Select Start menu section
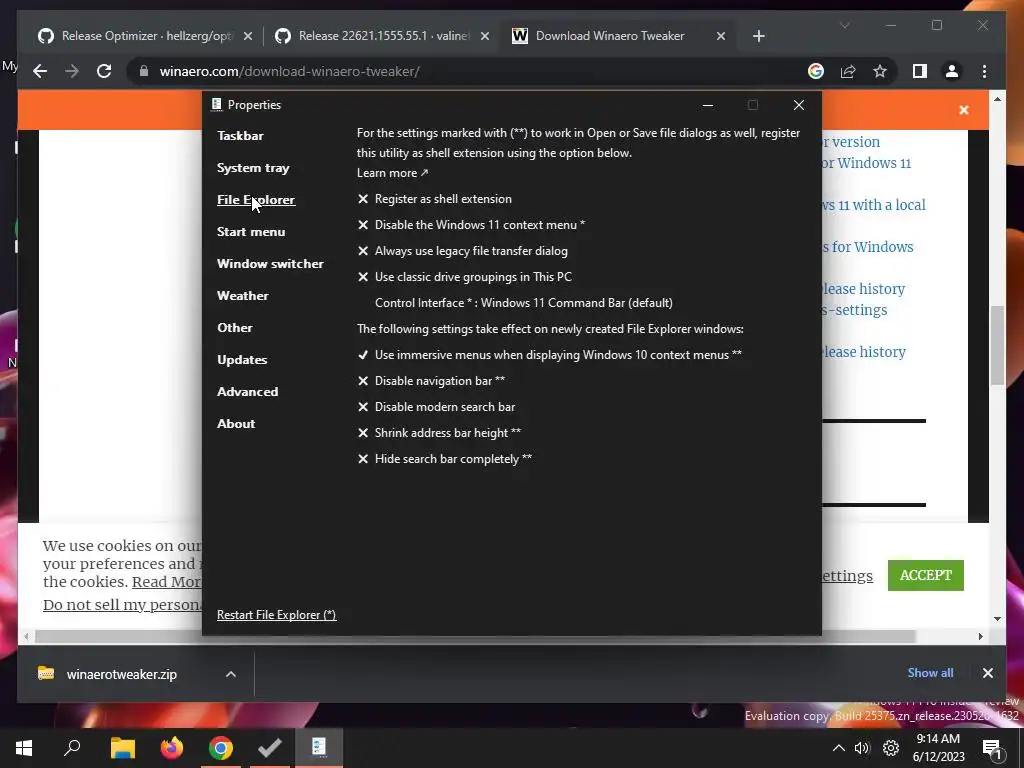Viewport: 1024px width, 768px height. tap(251, 232)
